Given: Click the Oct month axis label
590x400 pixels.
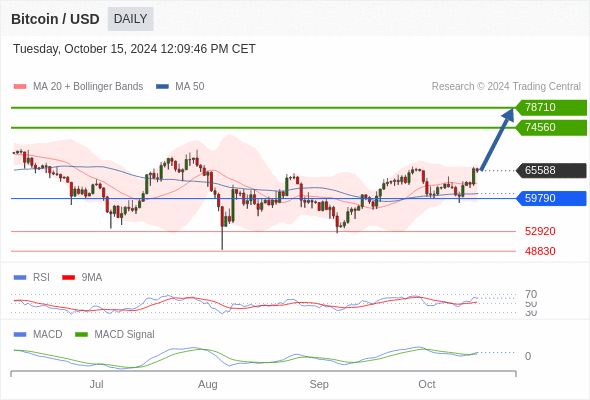Looking at the screenshot, I should 427,385.
